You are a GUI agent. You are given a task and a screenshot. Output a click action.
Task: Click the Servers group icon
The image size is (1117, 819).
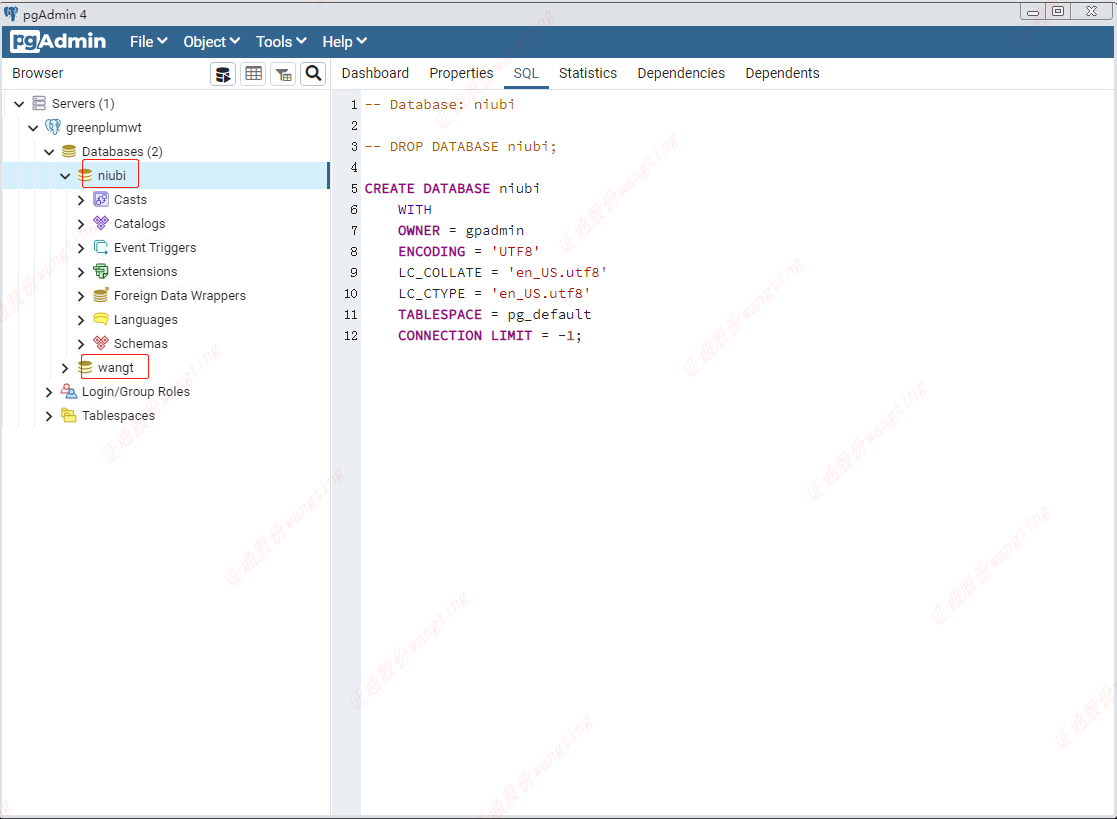pos(39,103)
